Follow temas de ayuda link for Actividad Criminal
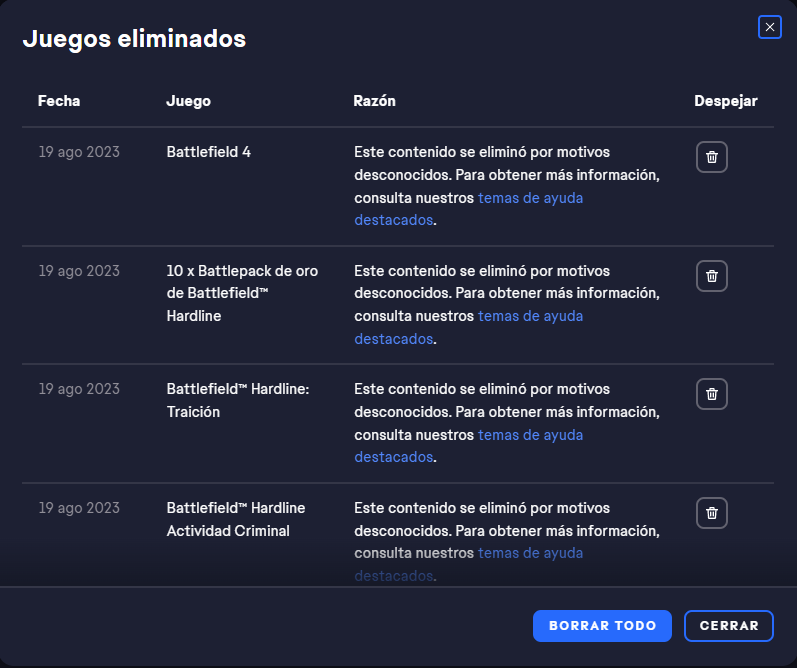Image resolution: width=797 pixels, height=668 pixels. point(530,553)
